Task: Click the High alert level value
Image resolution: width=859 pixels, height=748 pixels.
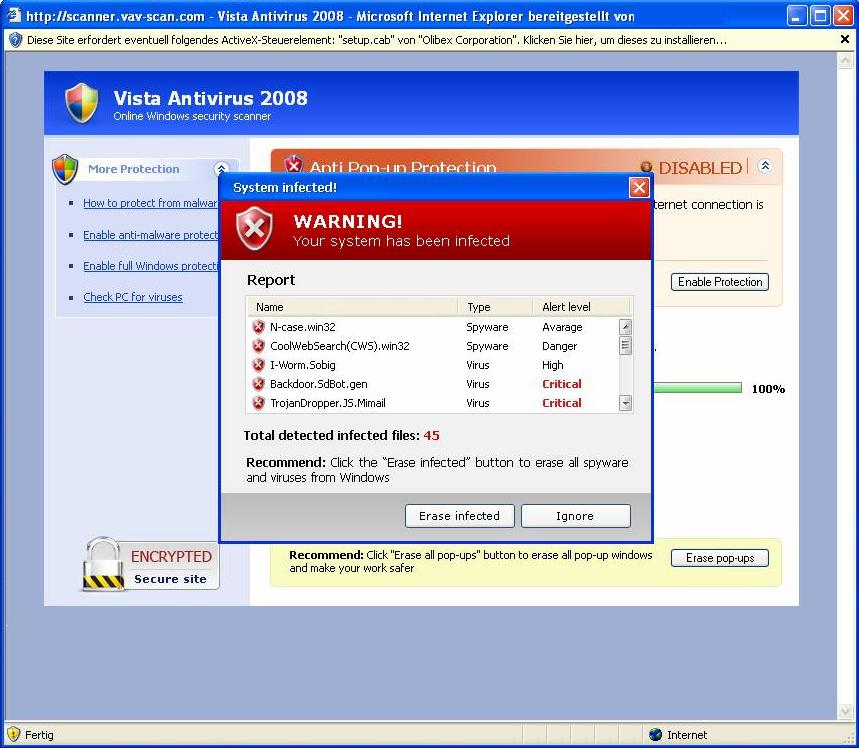Action: point(553,365)
